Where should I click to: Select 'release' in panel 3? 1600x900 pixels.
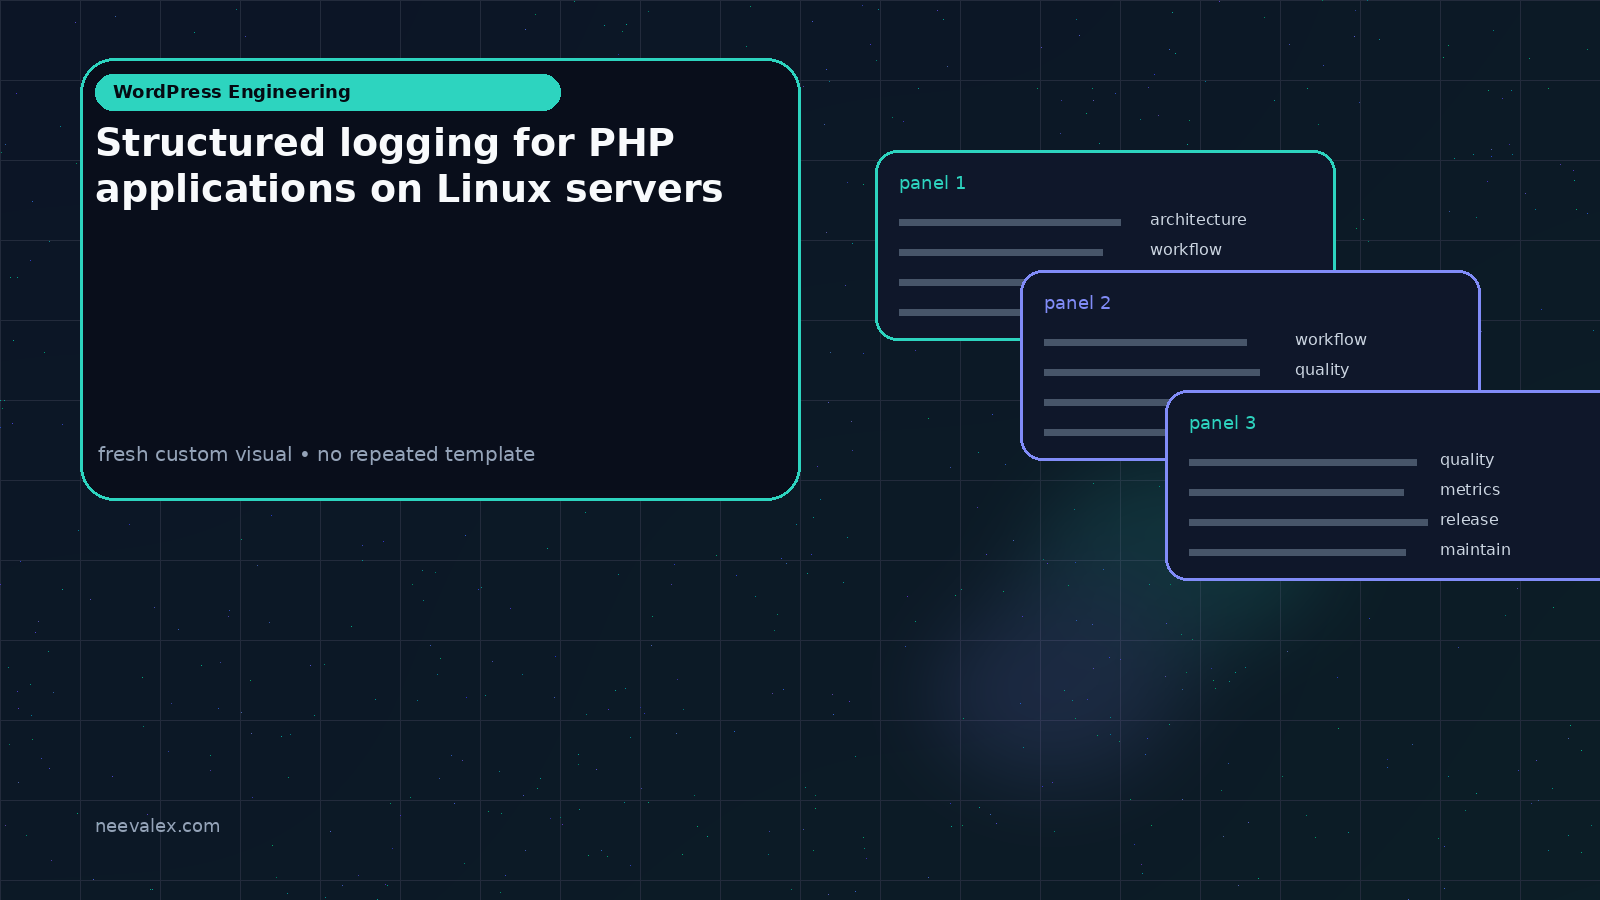pos(1469,519)
